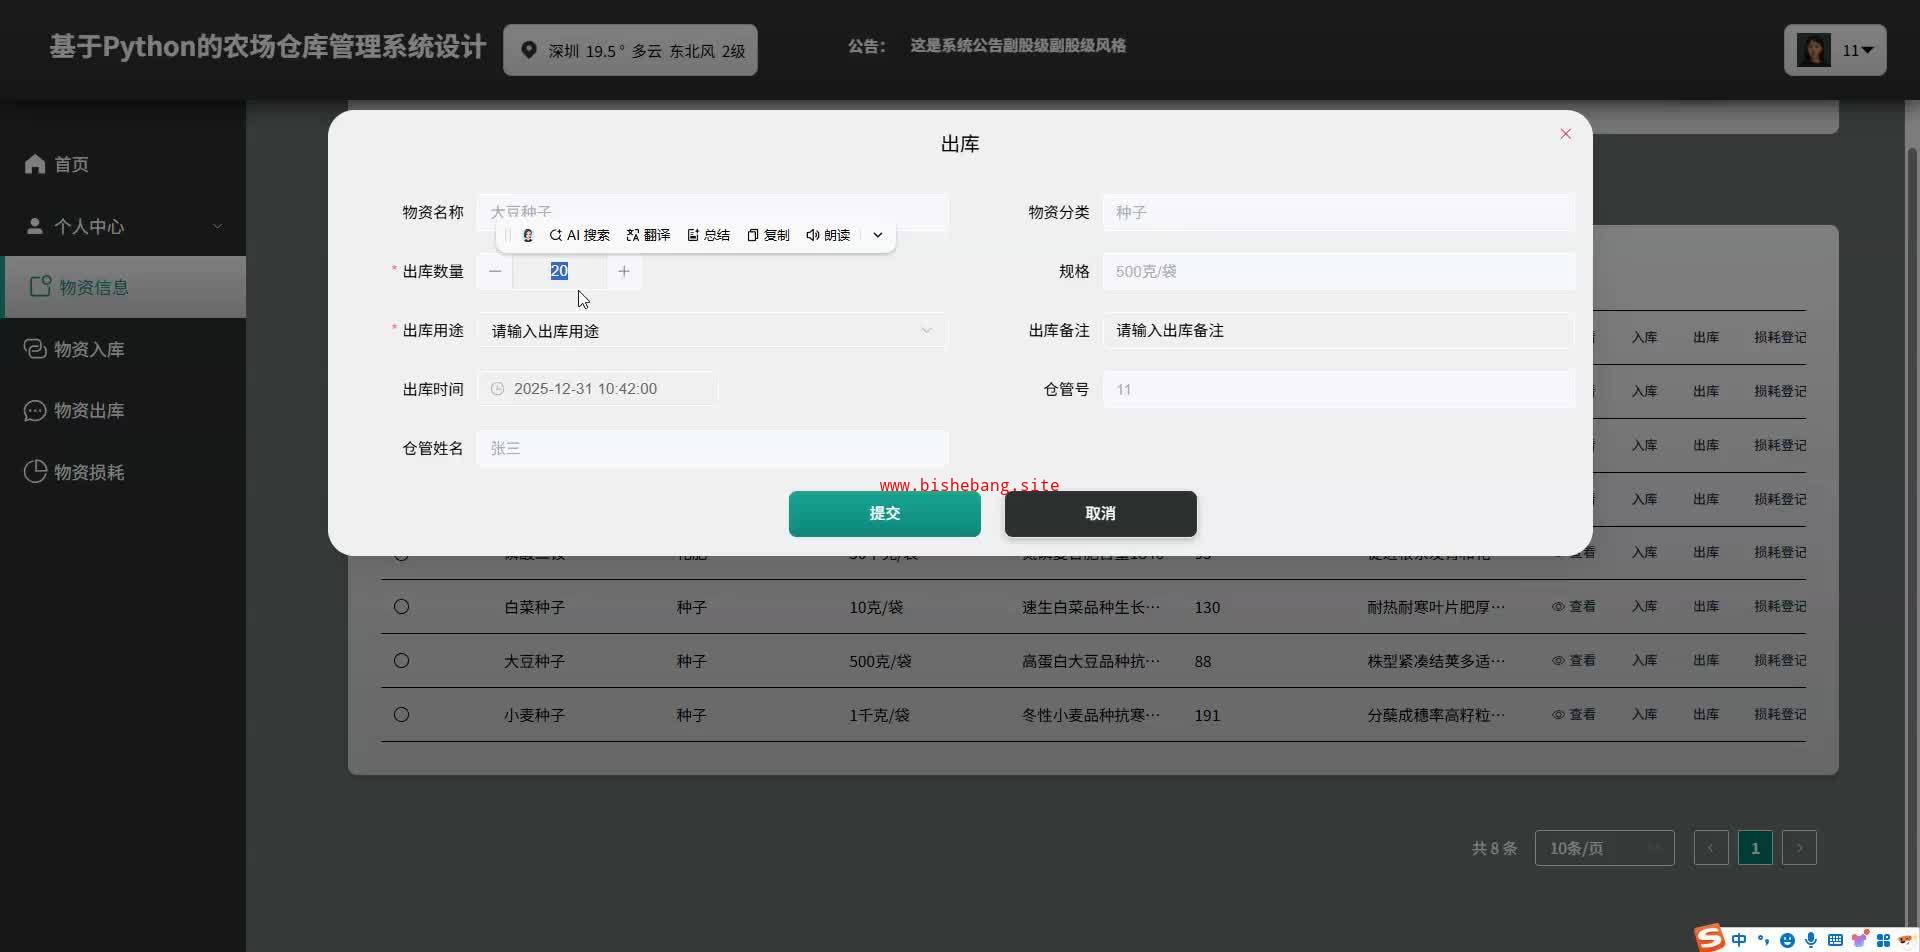Click 总结 in the selection toolbar

click(x=709, y=235)
